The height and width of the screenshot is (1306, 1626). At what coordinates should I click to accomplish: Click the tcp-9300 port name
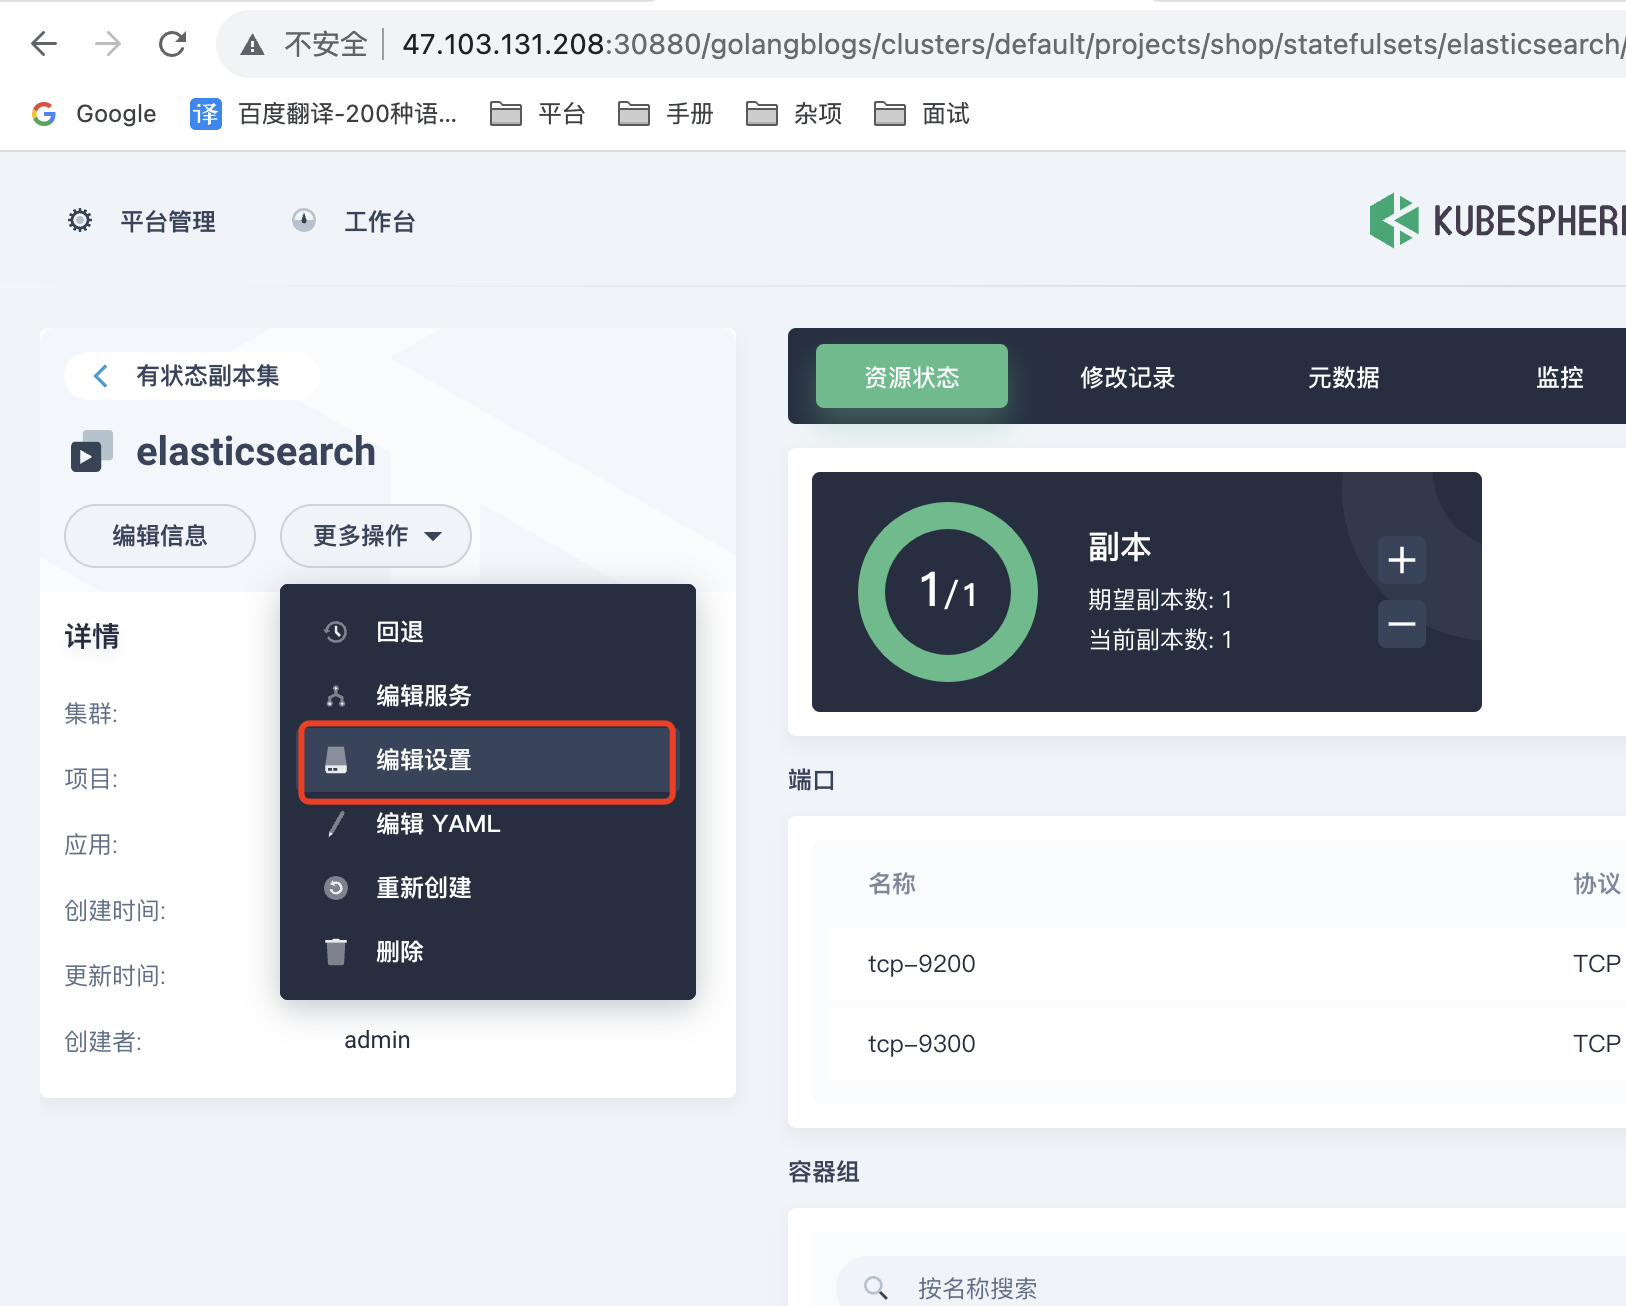[922, 1044]
